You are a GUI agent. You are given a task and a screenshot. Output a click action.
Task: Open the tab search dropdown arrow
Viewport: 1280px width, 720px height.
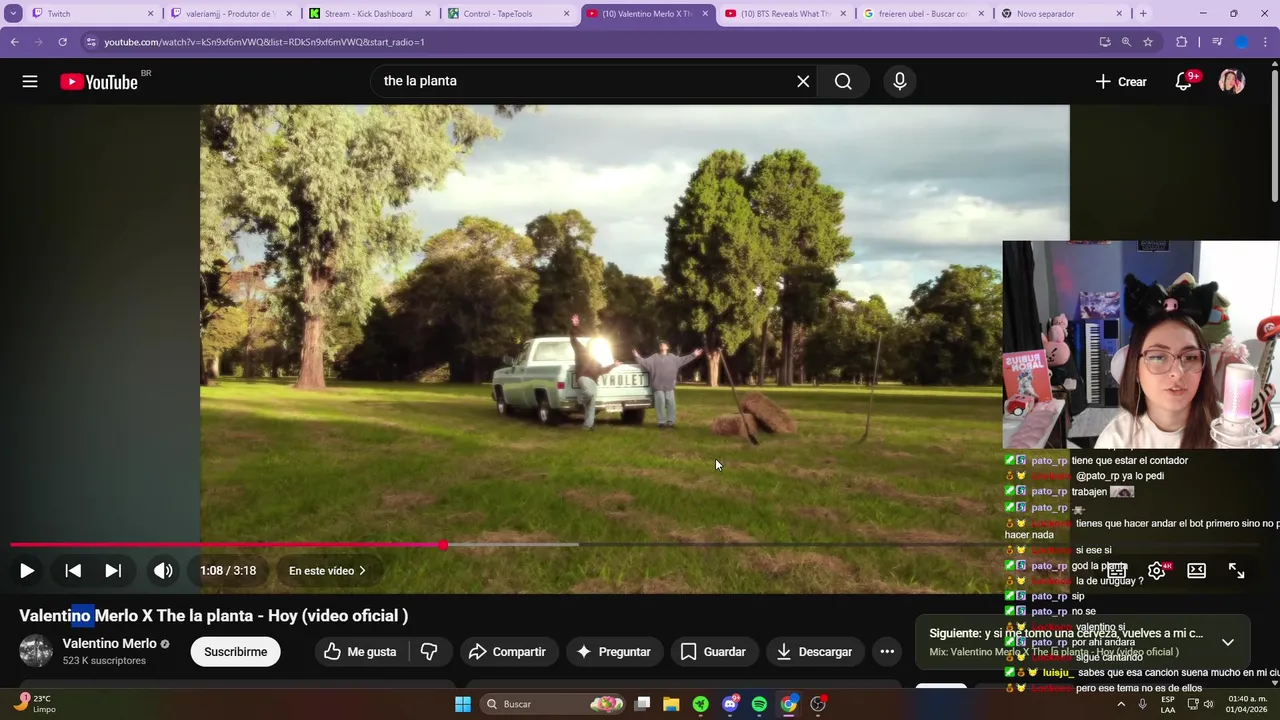tap(14, 14)
